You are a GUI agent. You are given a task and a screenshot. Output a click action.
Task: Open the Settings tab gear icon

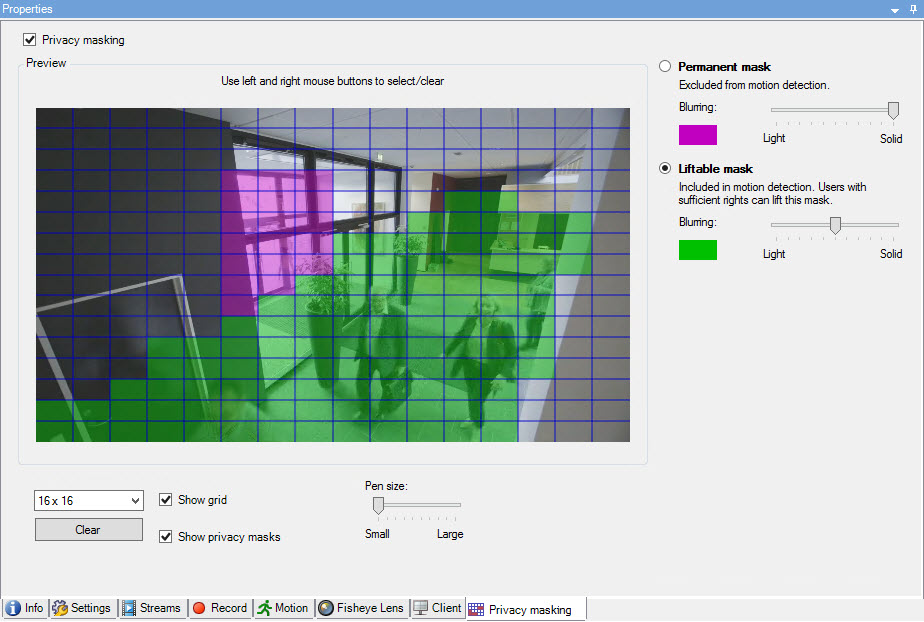click(x=60, y=608)
